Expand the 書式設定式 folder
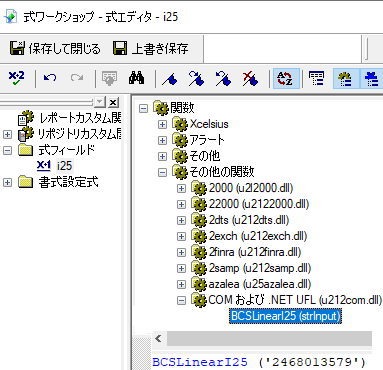 [7, 182]
